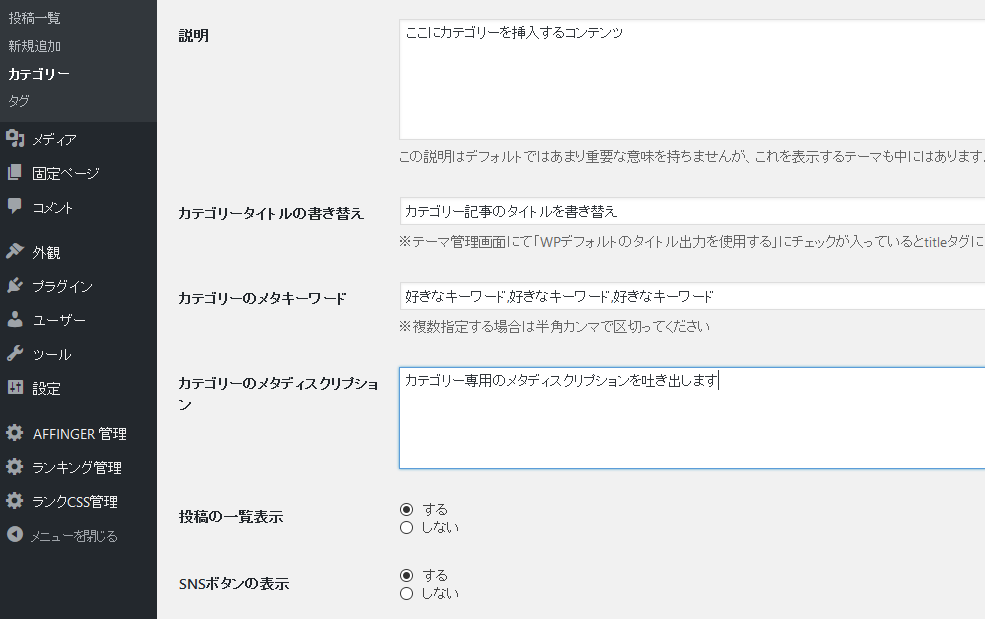This screenshot has height=619, width=985.
Task: Open カテゴリー in the sidebar submenu
Action: coord(39,74)
